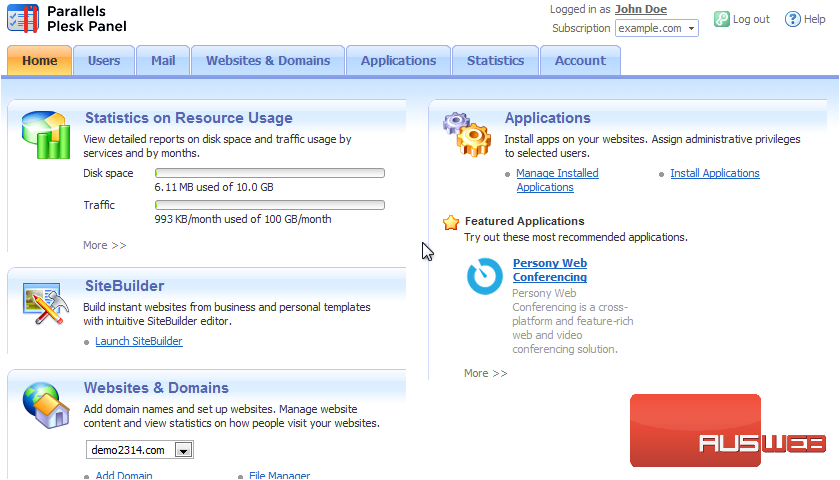Open the Websites & Domains tab
840x480 pixels.
pos(268,61)
